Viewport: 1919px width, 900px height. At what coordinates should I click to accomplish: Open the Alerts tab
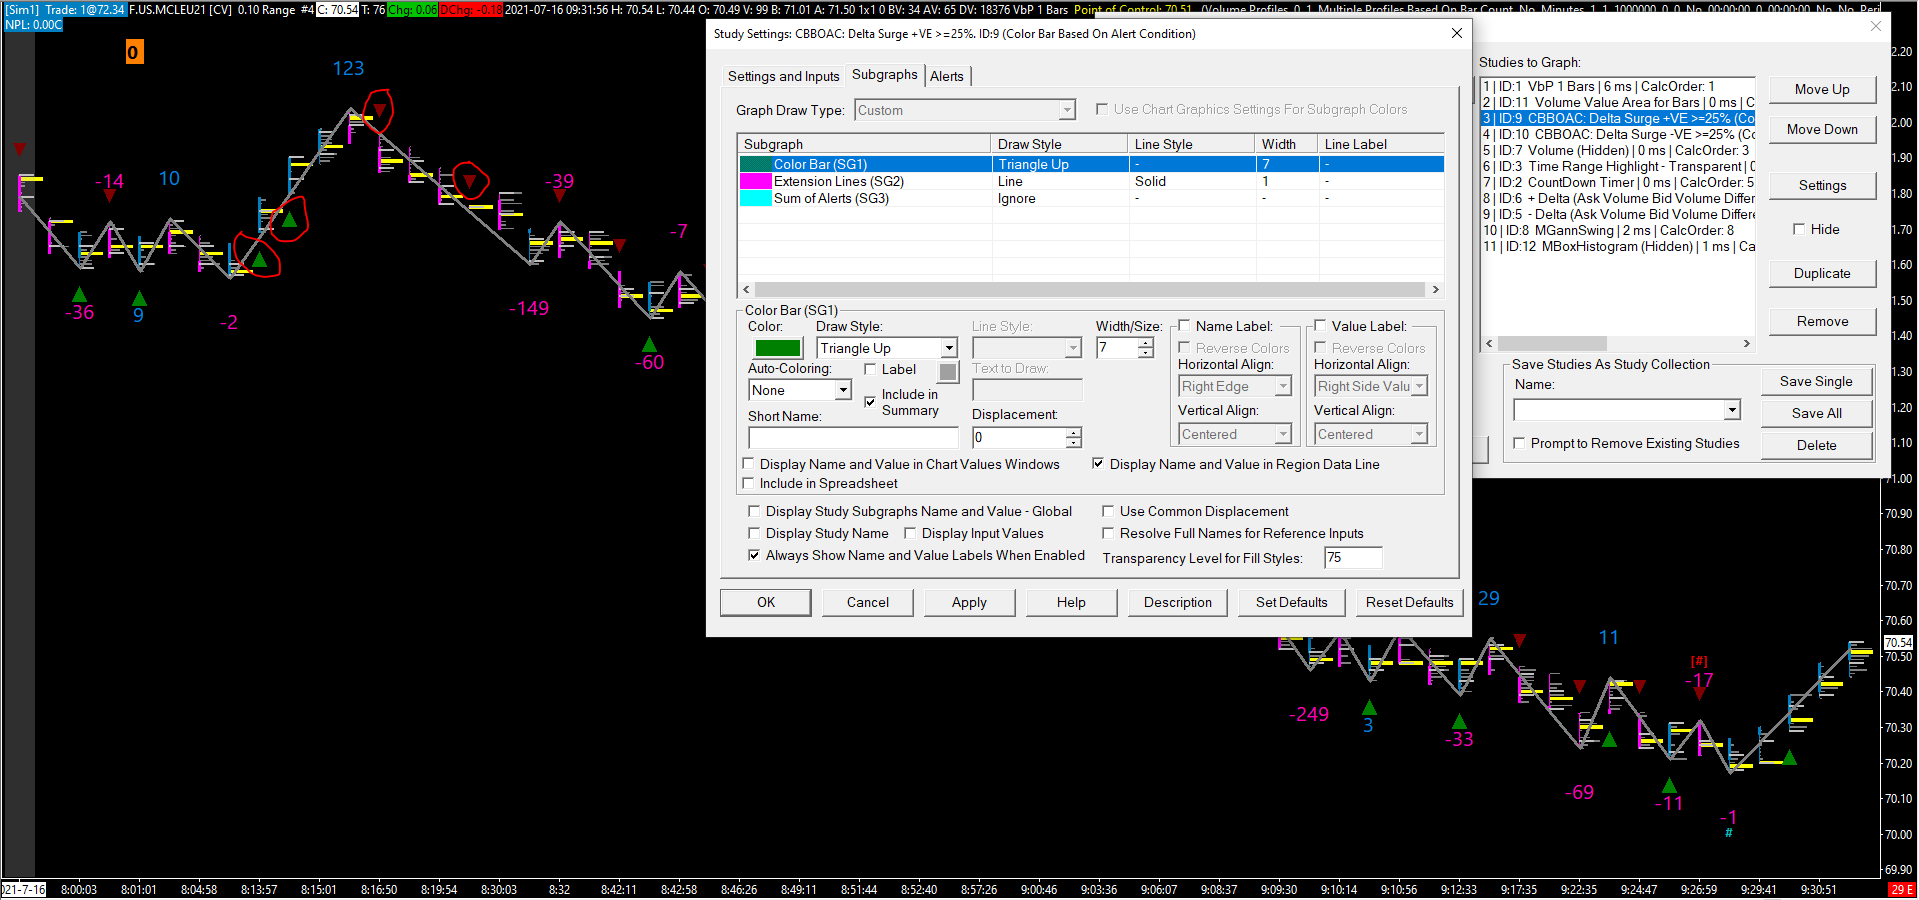pyautogui.click(x=946, y=76)
